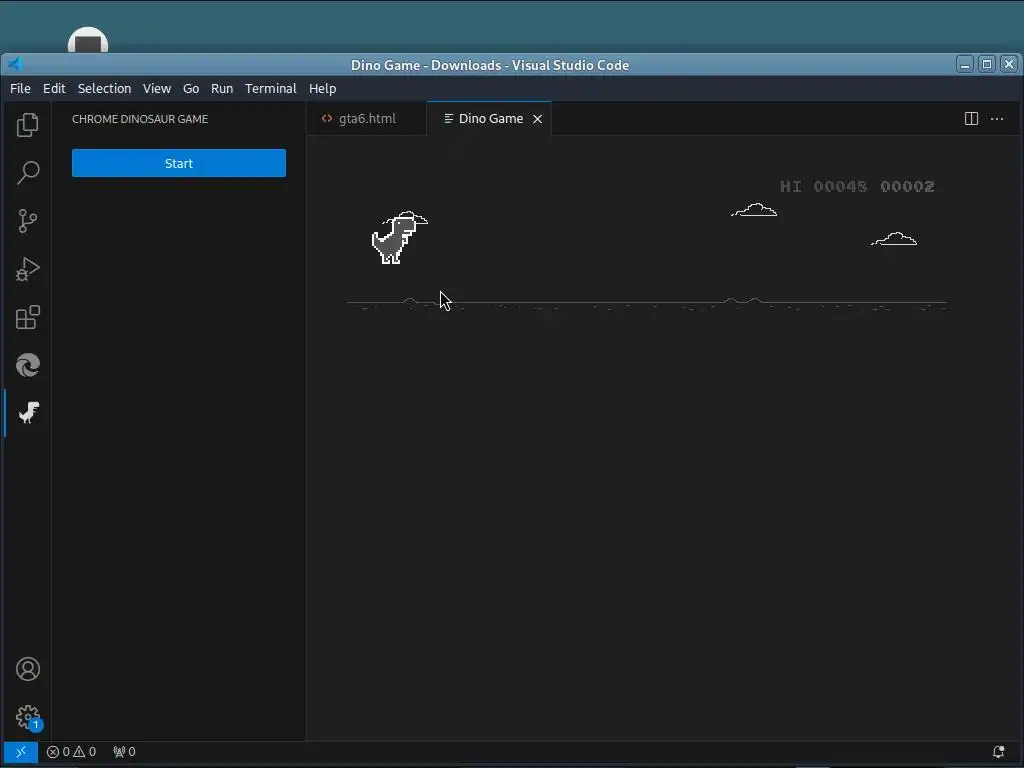Open the Explorer view in activity bar
This screenshot has width=1024, height=768.
[x=27, y=125]
